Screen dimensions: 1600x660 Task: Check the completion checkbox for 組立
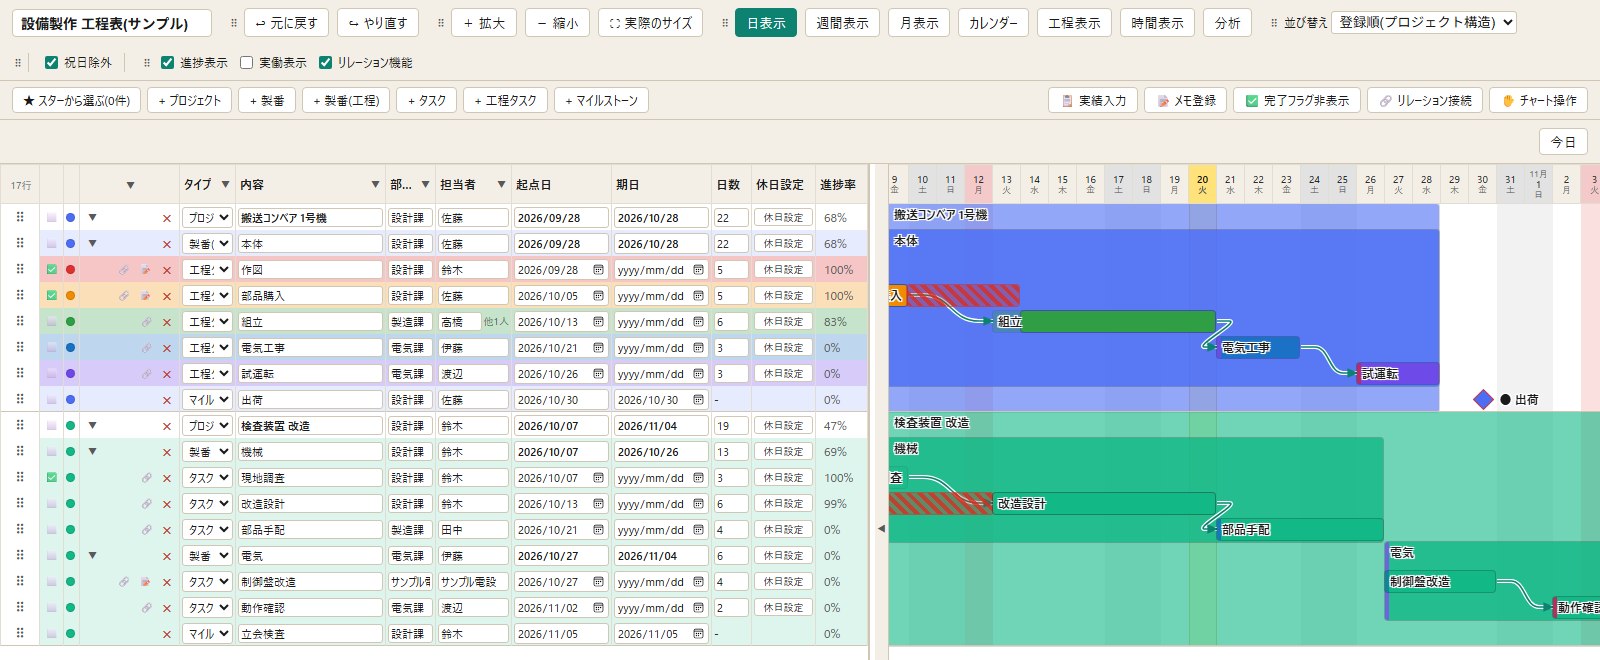52,322
